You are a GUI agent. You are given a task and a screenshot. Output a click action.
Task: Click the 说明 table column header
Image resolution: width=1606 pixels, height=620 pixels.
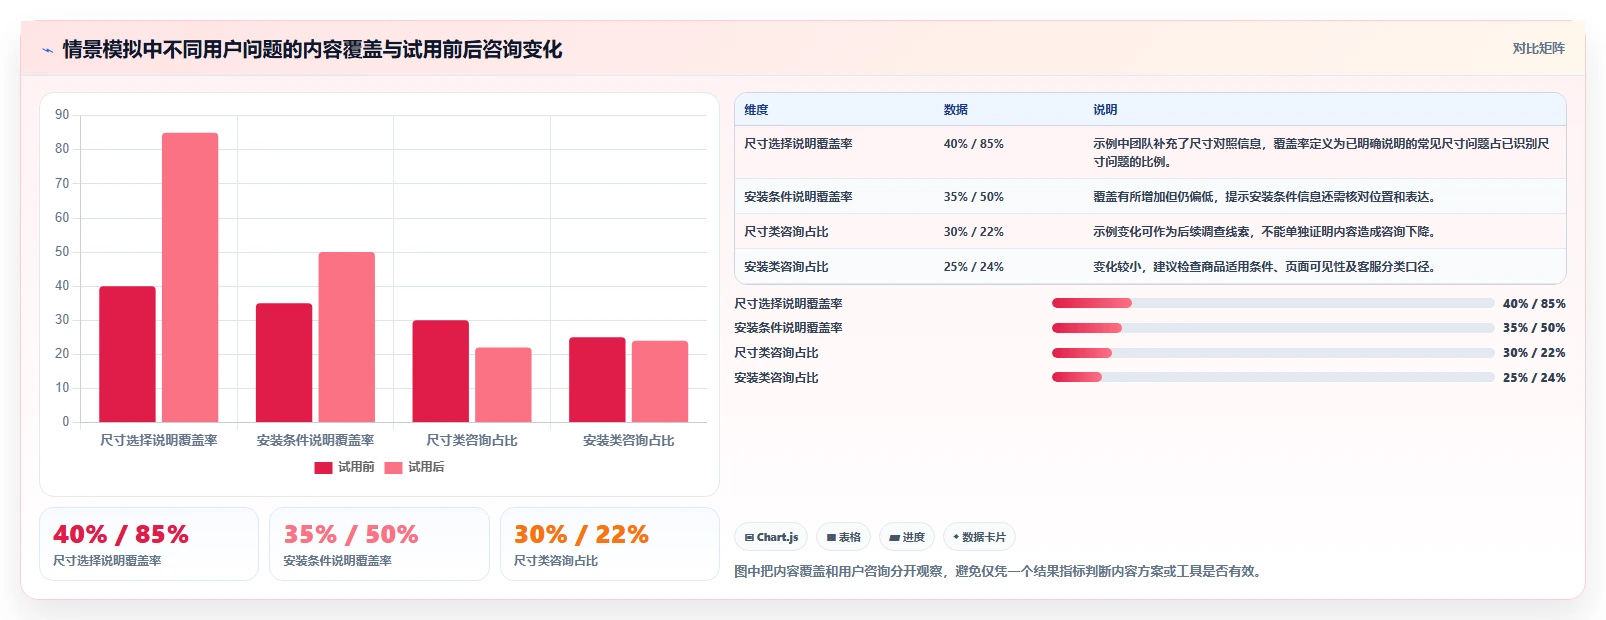coord(1105,110)
